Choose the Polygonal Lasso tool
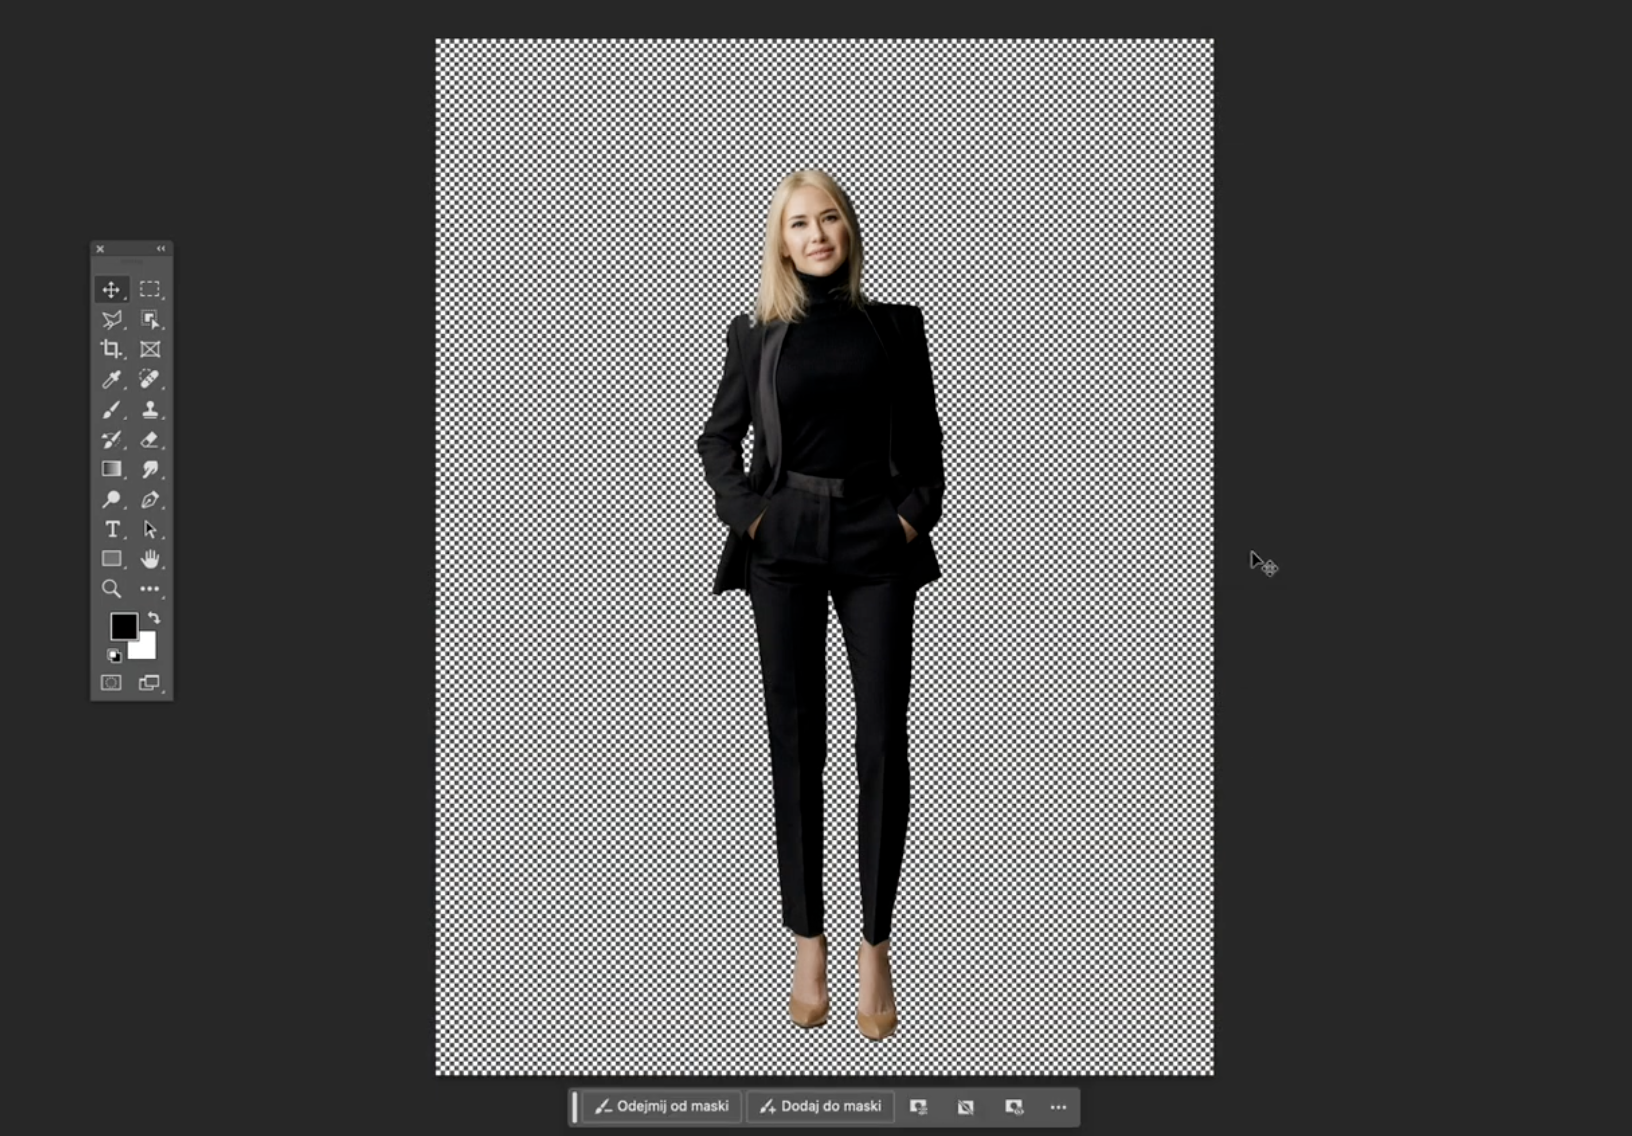1632x1136 pixels. tap(111, 320)
